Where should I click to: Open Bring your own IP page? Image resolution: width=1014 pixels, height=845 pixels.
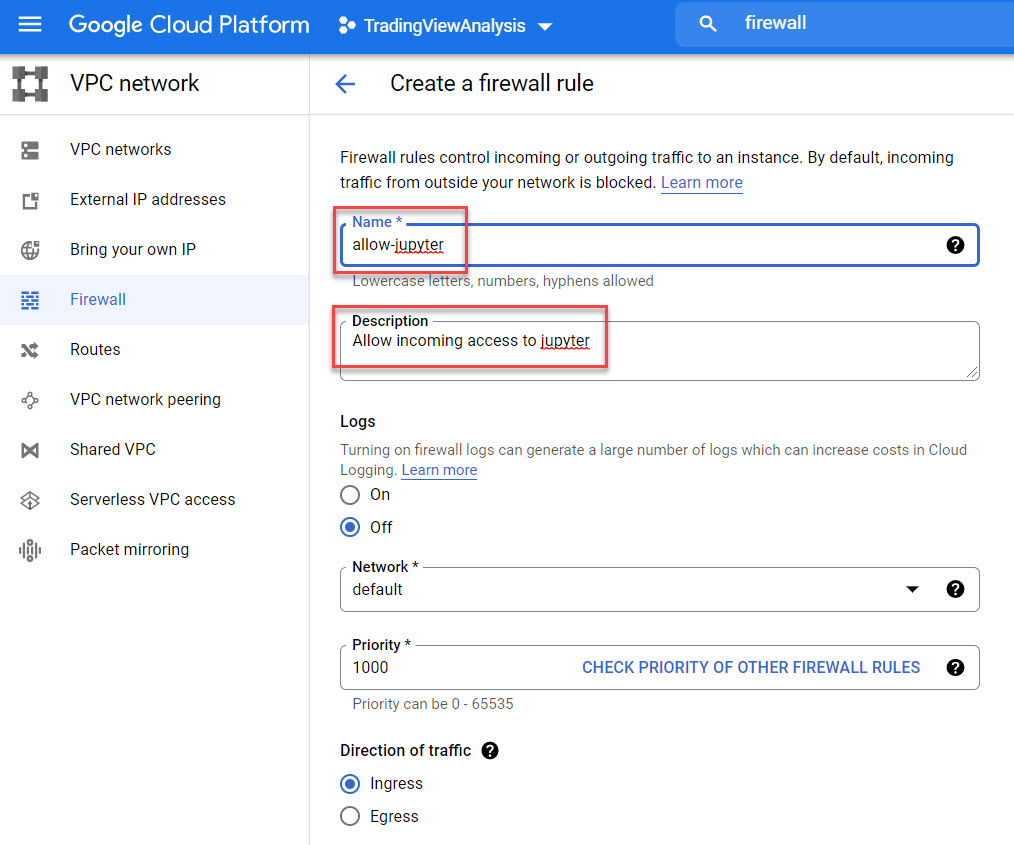(x=131, y=249)
